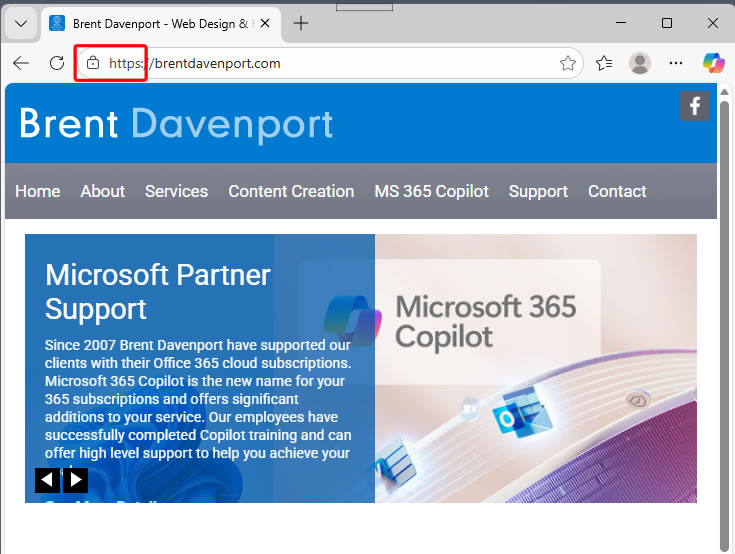Advance to next slide in carousel

[76, 480]
